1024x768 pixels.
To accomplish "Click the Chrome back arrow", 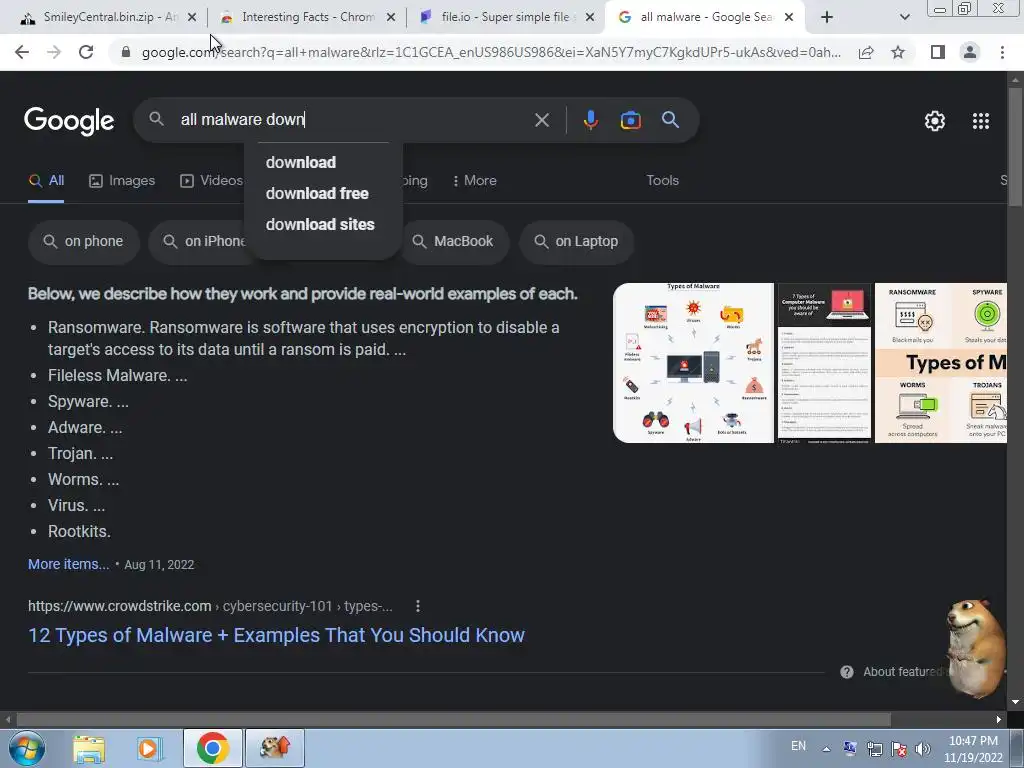I will coord(22,52).
